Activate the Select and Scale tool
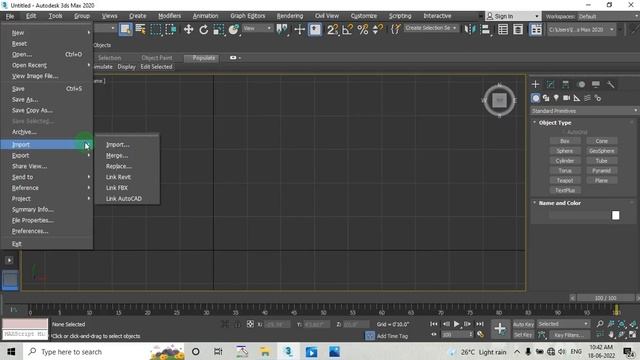640x360 pixels. tap(218, 29)
